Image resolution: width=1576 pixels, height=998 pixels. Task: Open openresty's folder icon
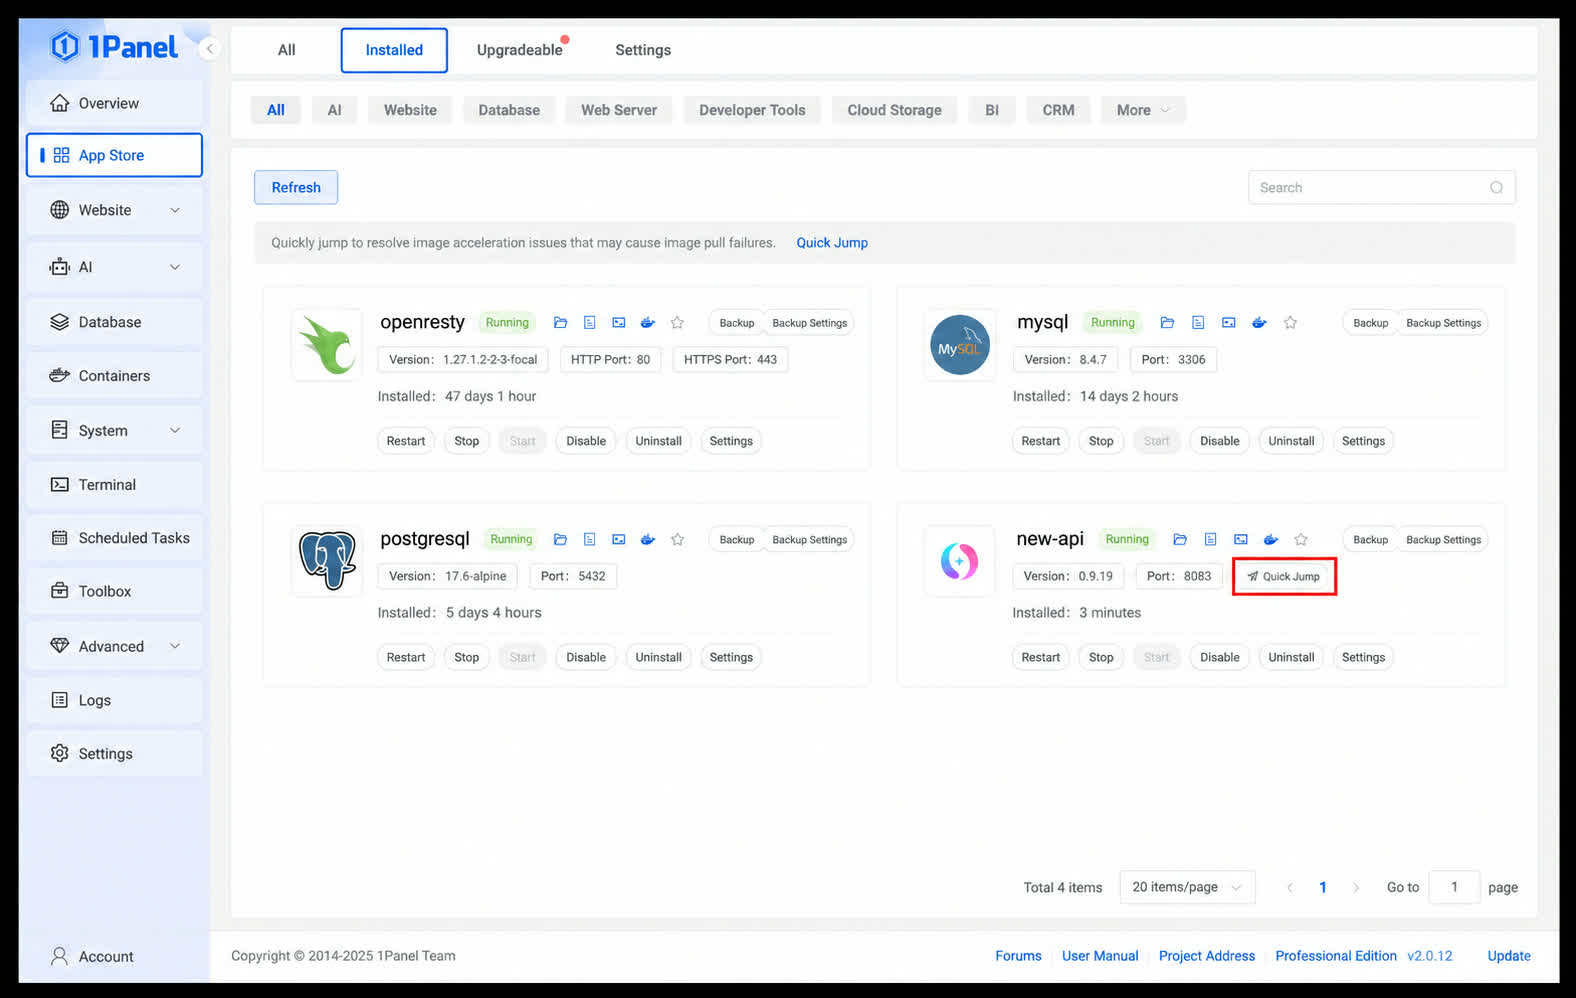(x=560, y=323)
